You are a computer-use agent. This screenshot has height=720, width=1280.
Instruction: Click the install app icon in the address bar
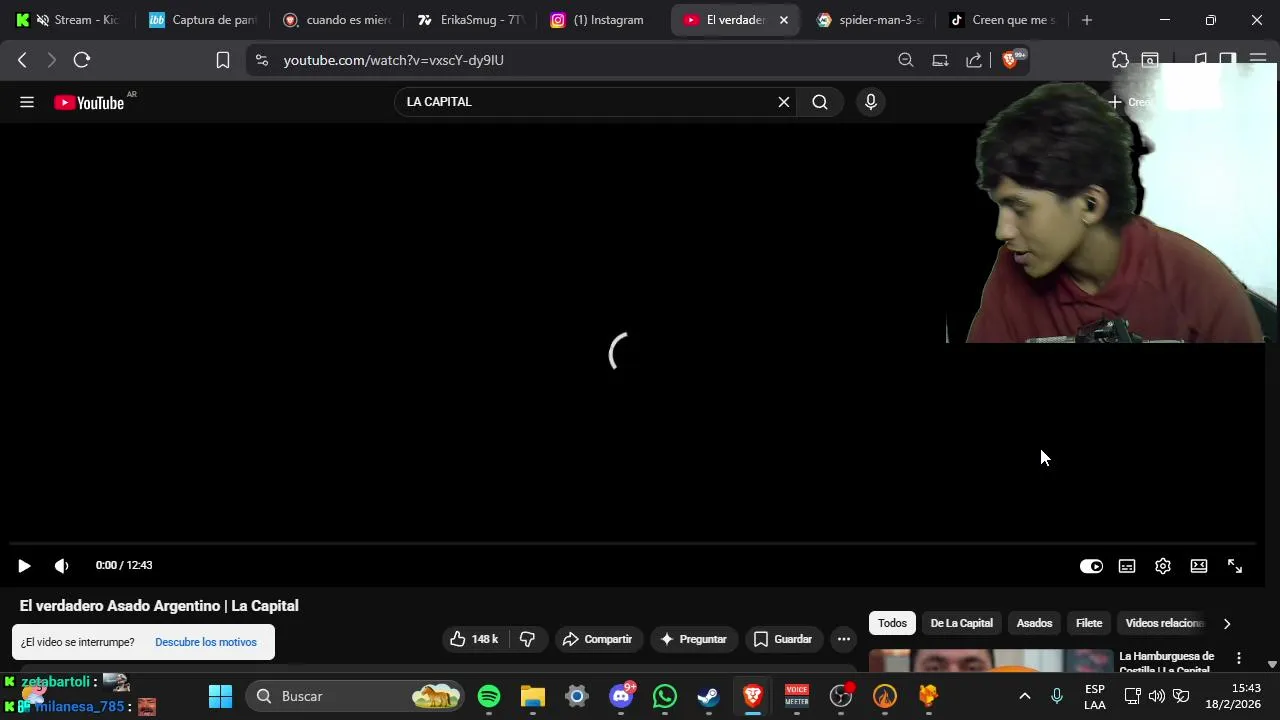[940, 60]
